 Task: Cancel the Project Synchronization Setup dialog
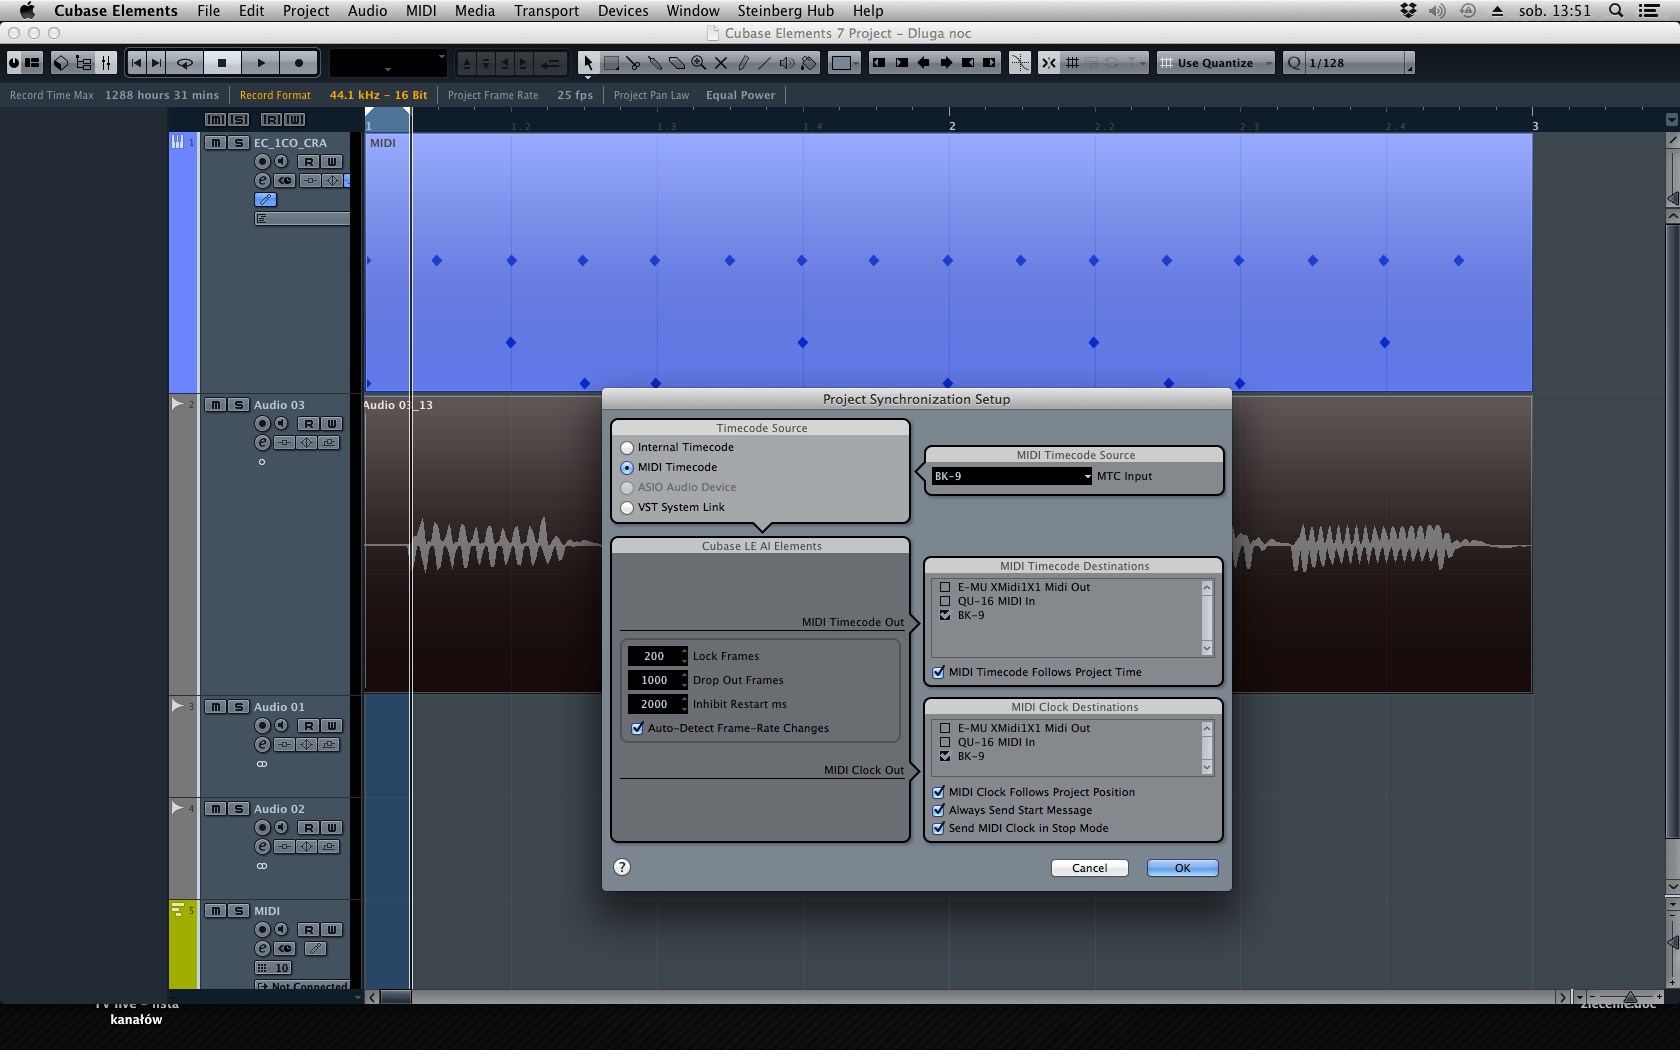(1089, 868)
